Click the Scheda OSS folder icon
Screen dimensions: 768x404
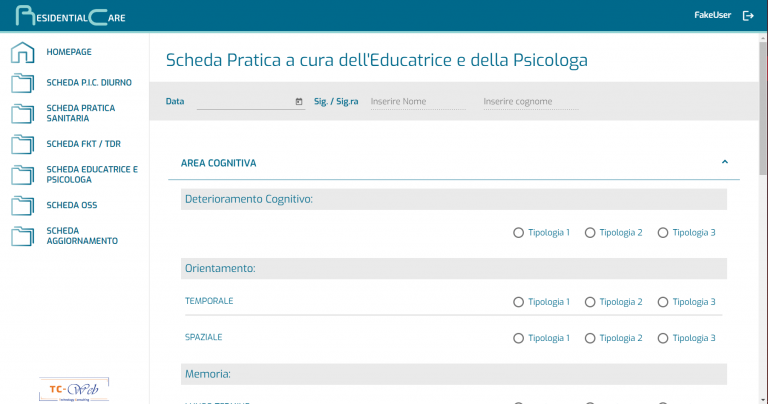coord(22,206)
